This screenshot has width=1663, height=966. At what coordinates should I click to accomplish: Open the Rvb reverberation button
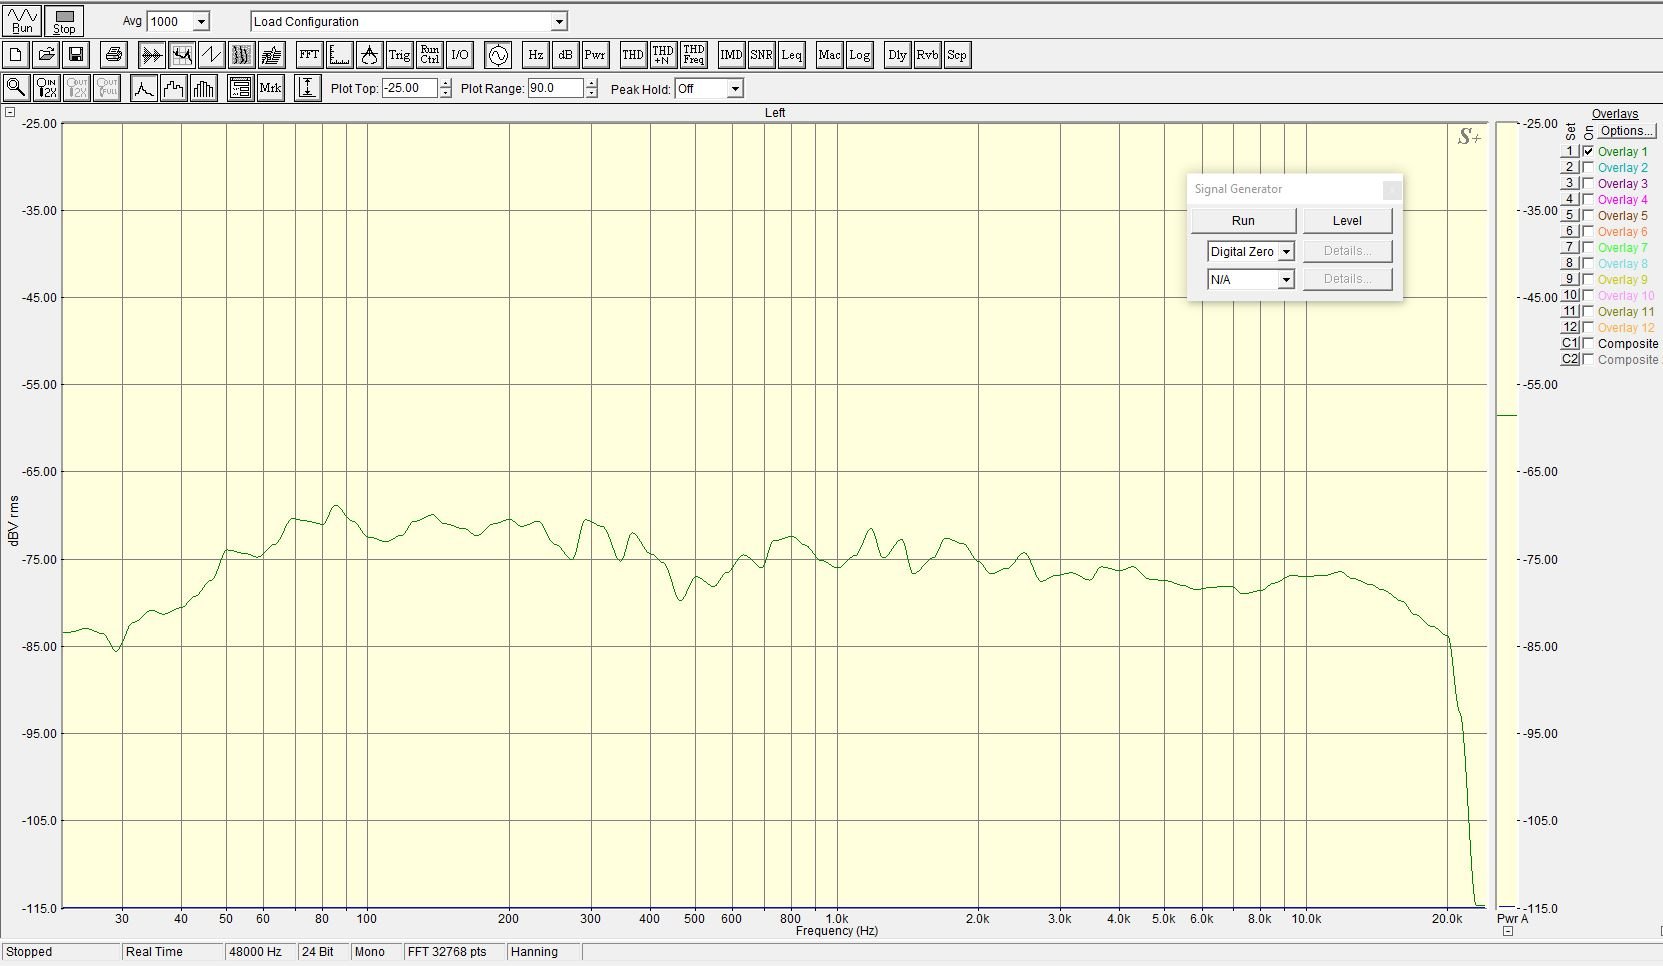[927, 55]
